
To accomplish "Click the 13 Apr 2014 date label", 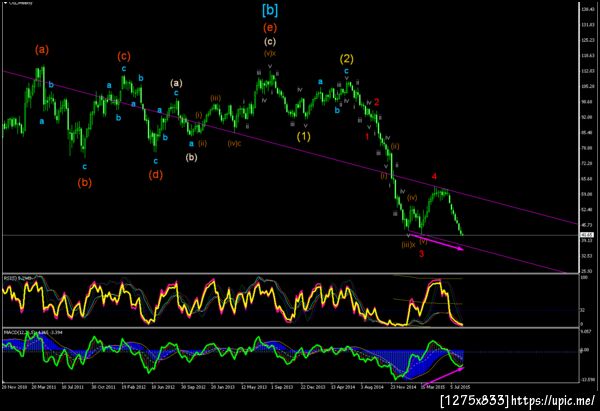I will click(343, 387).
